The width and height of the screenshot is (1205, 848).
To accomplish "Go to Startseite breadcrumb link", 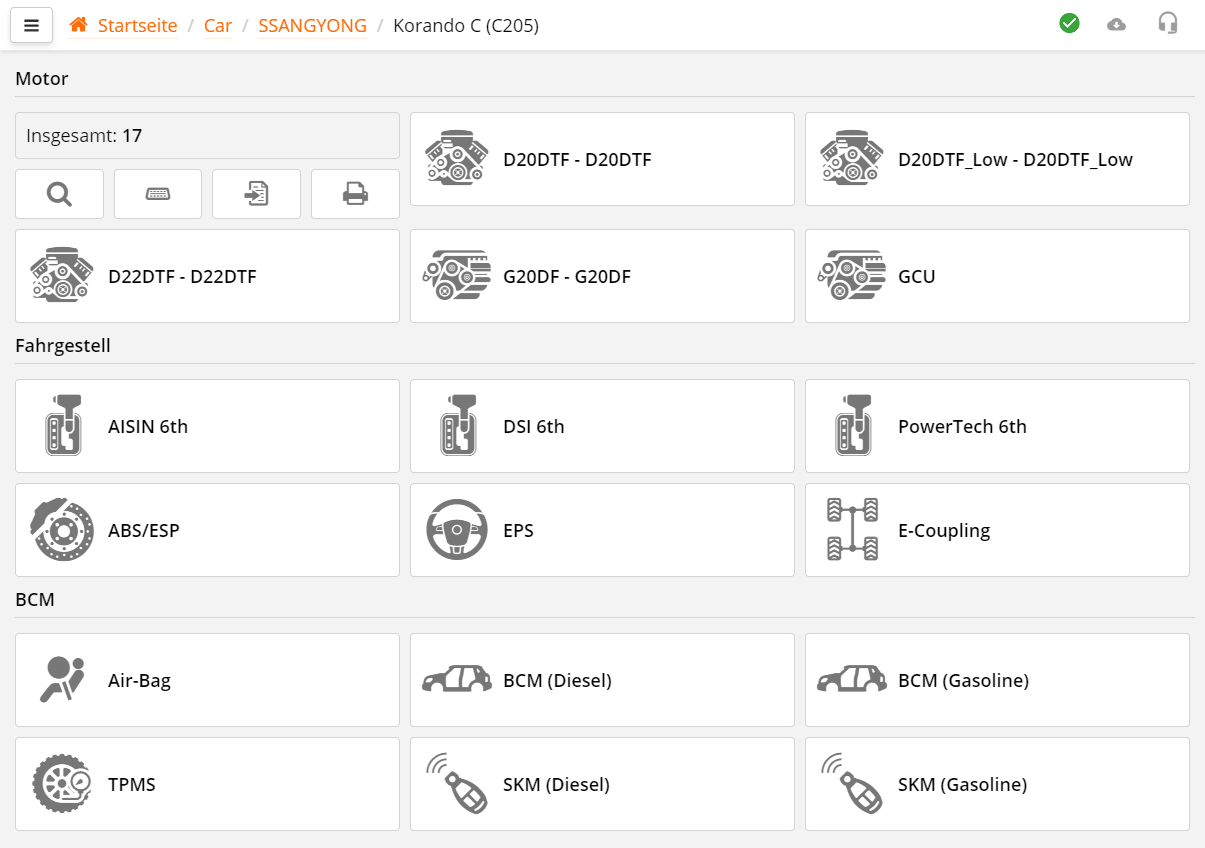I will pyautogui.click(x=137, y=26).
